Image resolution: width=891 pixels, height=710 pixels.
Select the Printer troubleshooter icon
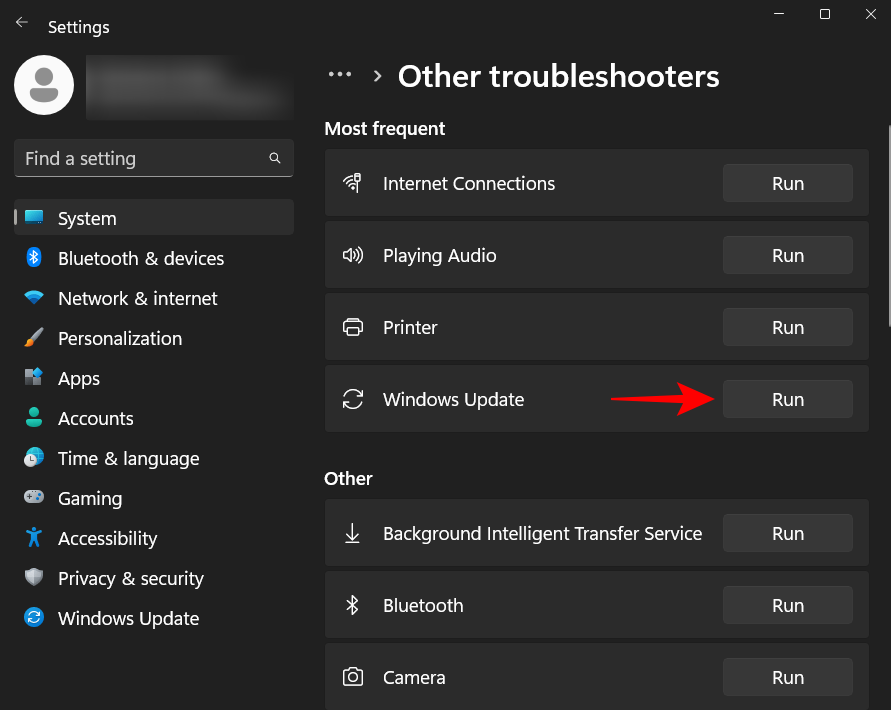352,327
